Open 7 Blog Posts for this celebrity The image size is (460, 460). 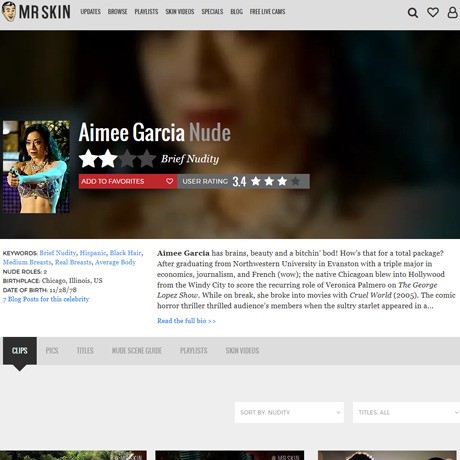tap(46, 299)
